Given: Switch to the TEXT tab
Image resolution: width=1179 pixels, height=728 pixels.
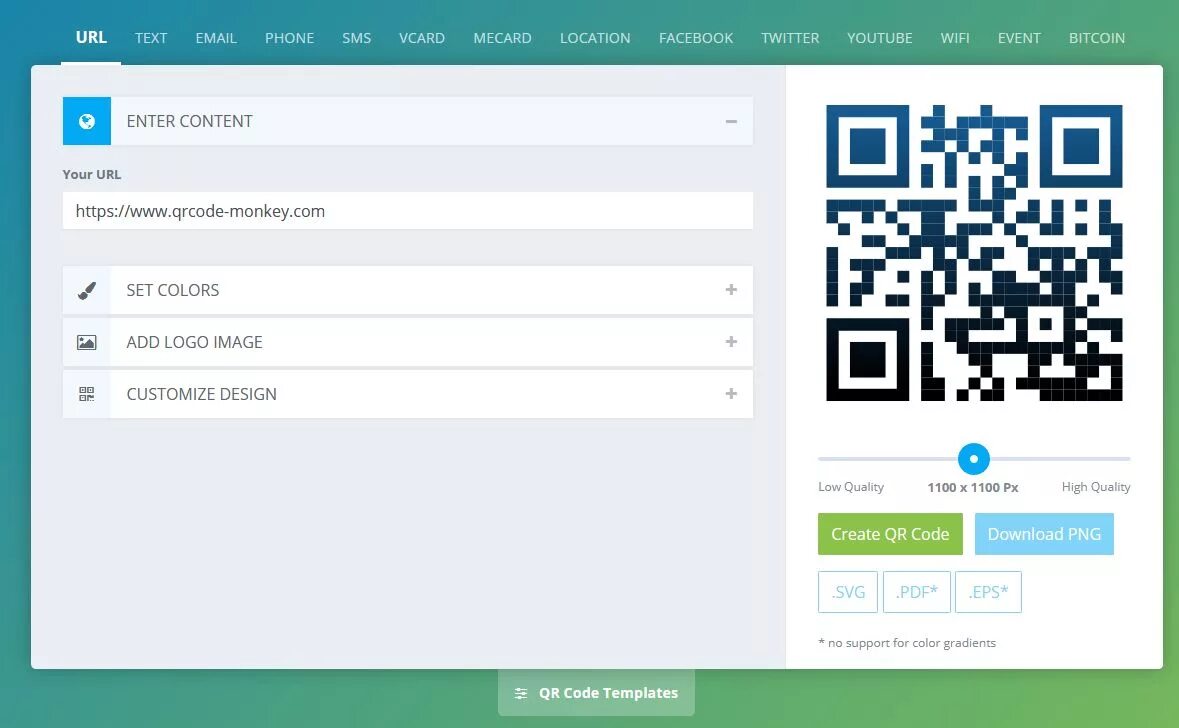Looking at the screenshot, I should pos(151,38).
